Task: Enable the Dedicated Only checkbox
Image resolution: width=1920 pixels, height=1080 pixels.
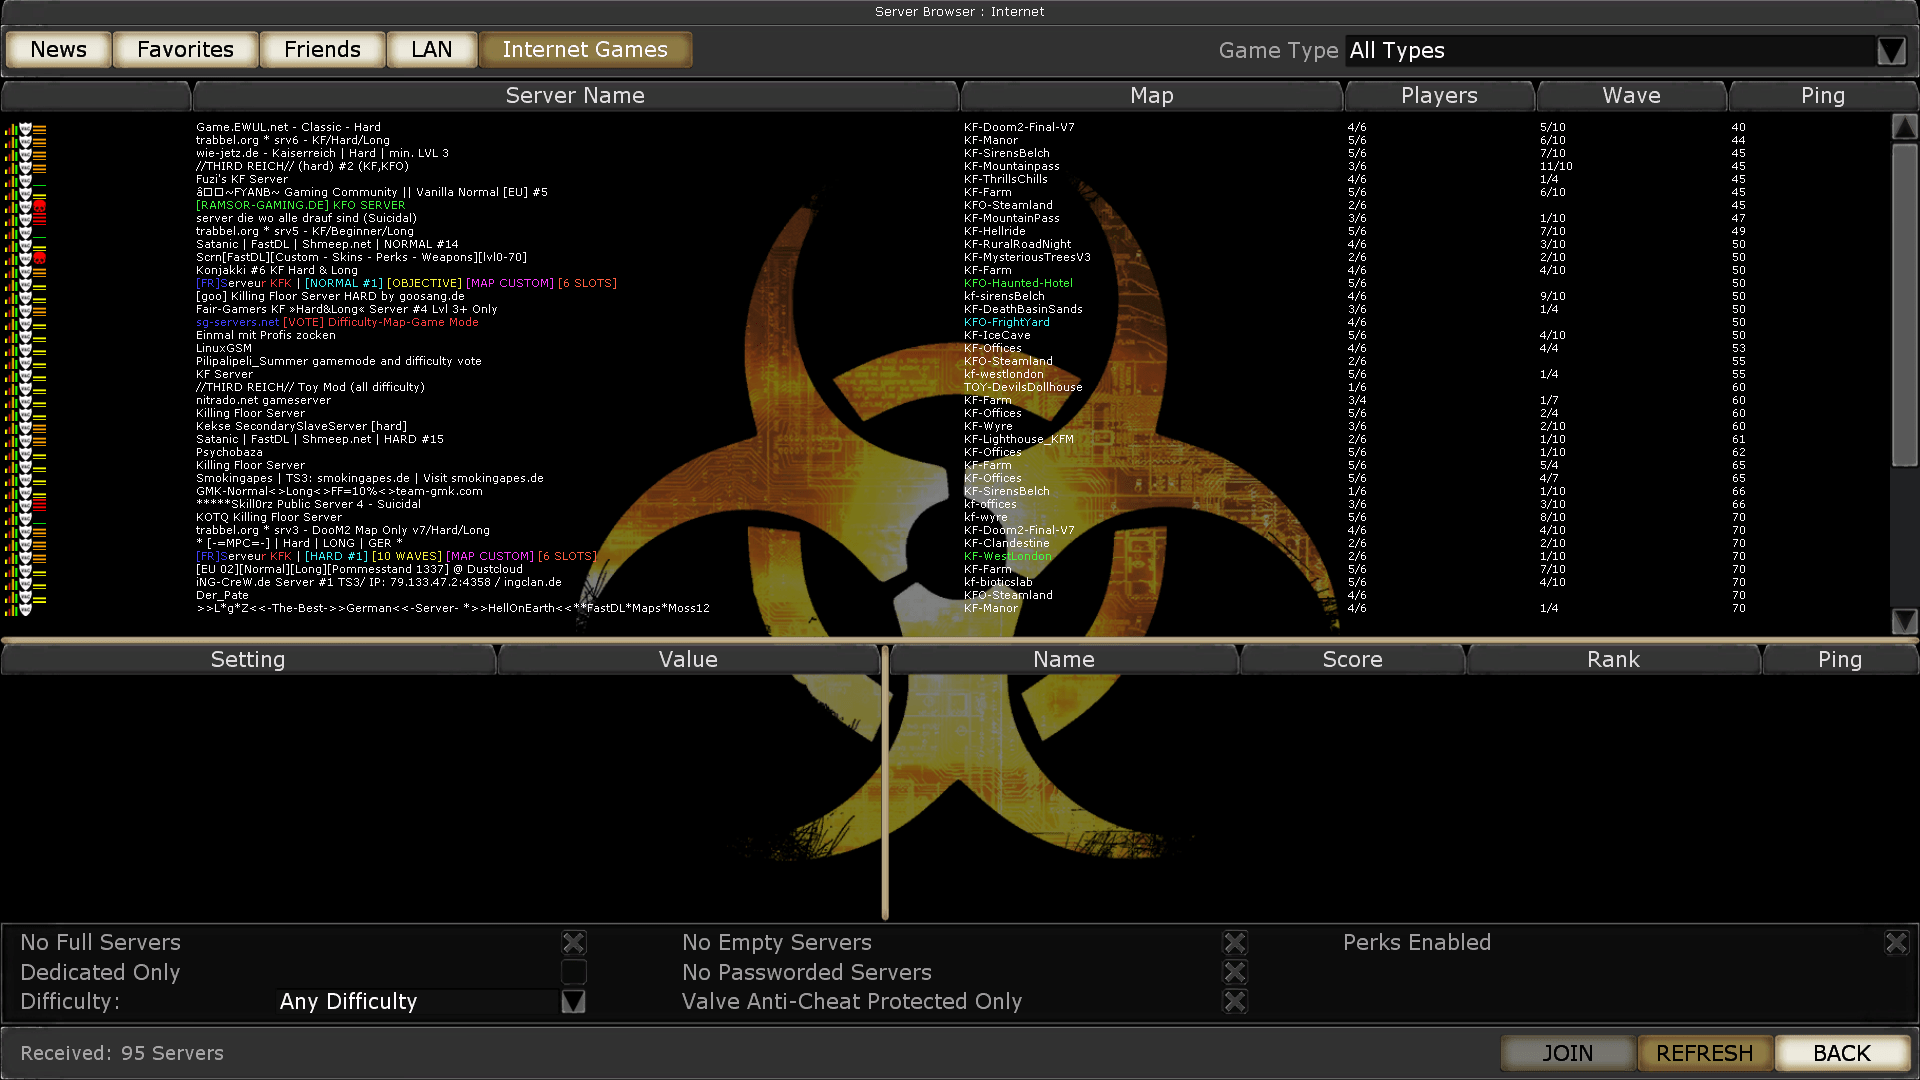Action: tap(574, 972)
